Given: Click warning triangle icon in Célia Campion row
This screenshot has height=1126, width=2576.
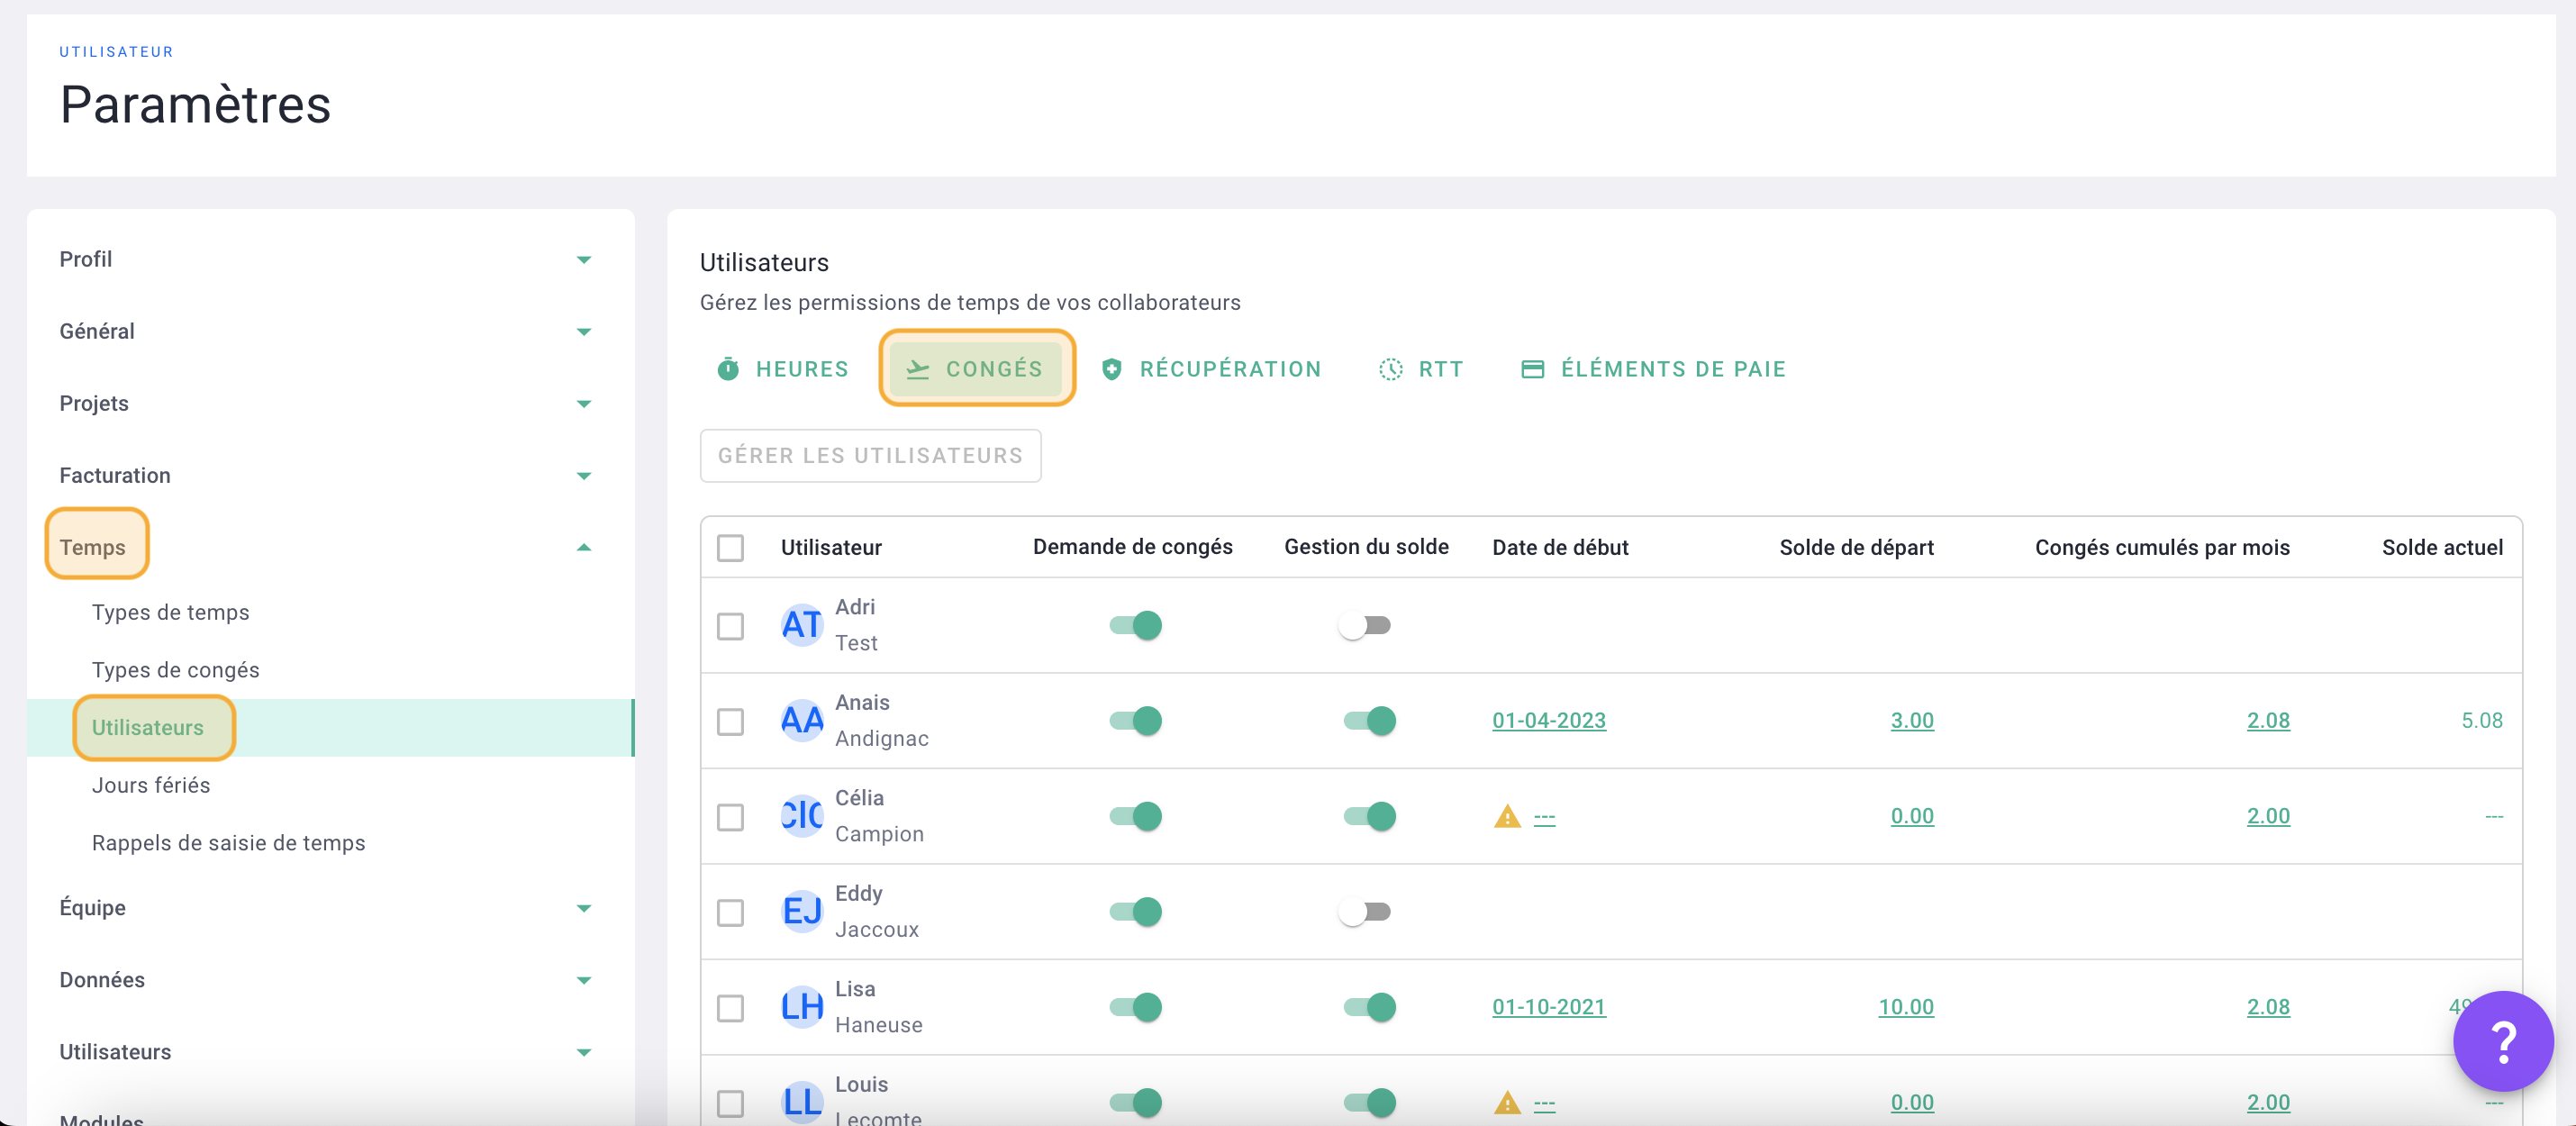Looking at the screenshot, I should [x=1507, y=816].
